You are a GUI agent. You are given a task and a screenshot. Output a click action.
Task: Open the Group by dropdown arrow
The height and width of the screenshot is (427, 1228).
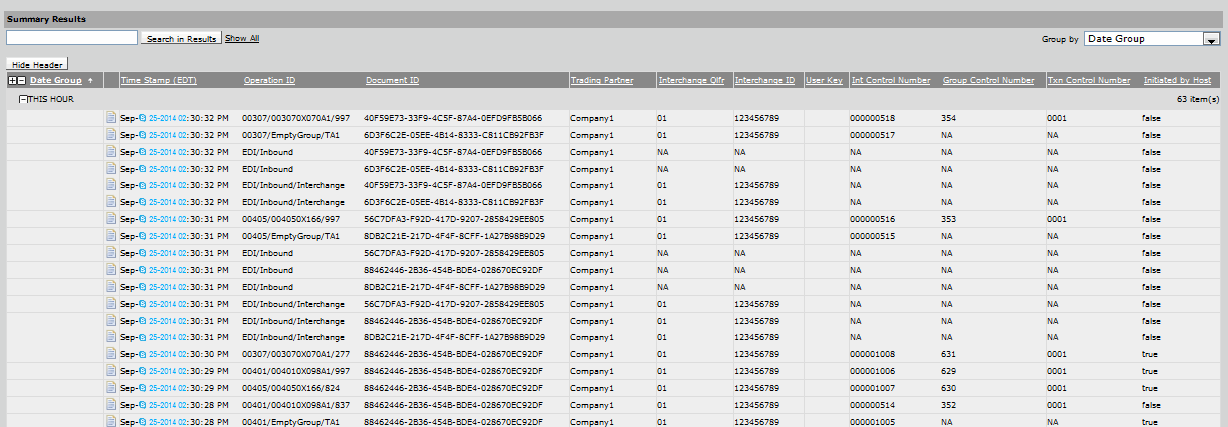[1211, 39]
